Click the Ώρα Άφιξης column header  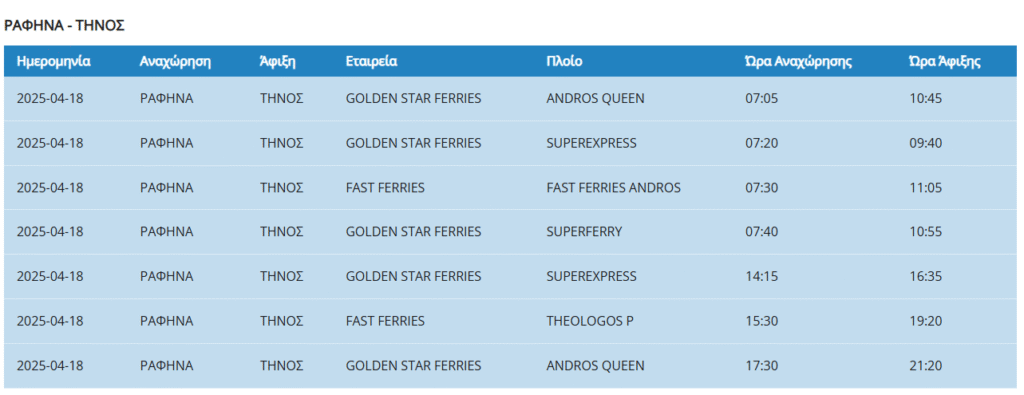[944, 62]
